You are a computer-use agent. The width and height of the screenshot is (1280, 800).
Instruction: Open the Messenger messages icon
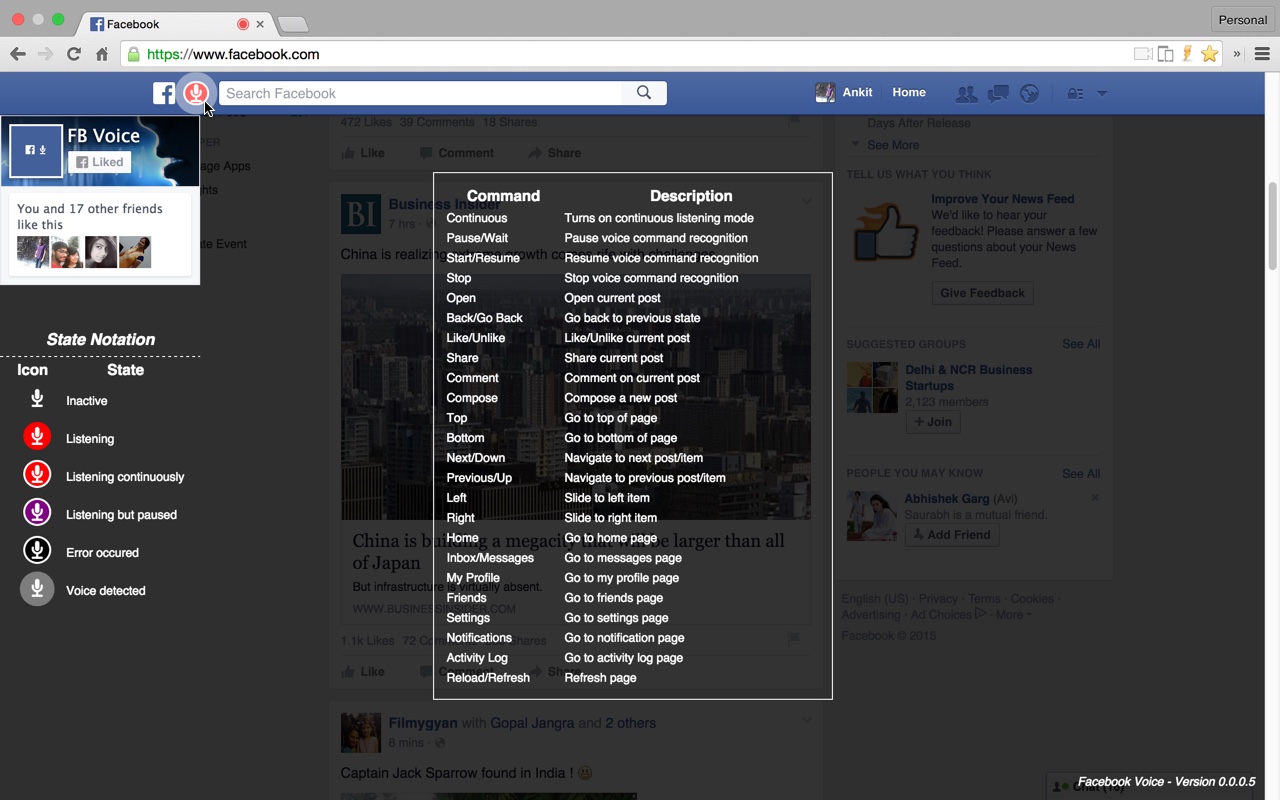[x=997, y=92]
